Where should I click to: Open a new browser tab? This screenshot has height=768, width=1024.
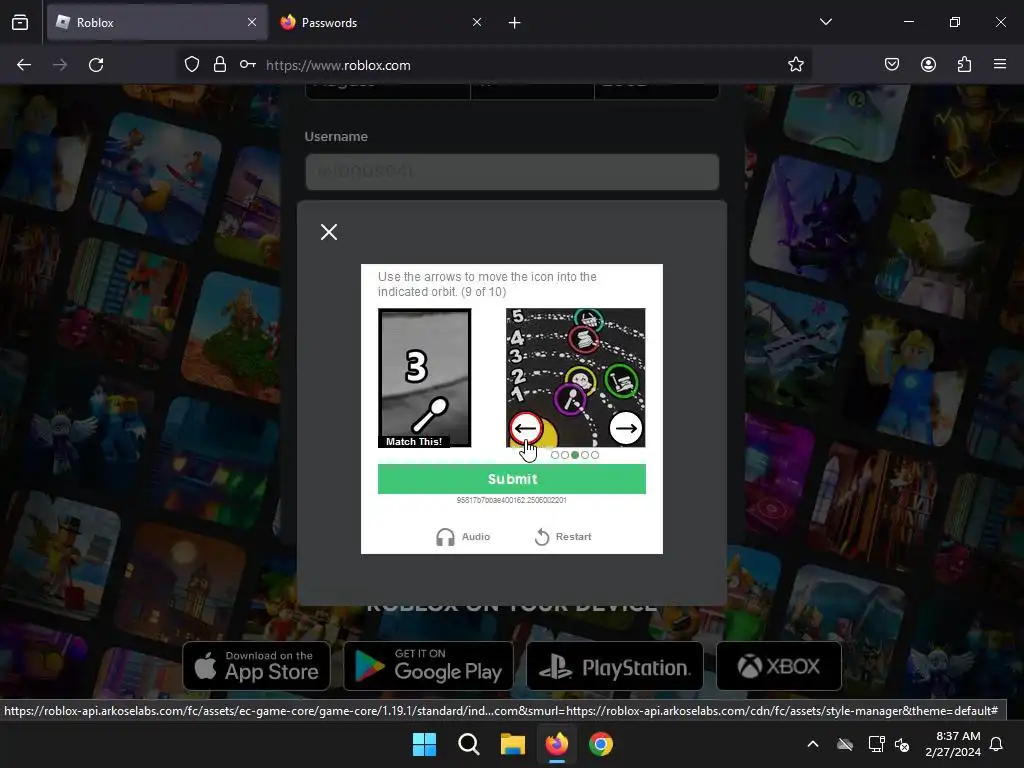point(515,23)
